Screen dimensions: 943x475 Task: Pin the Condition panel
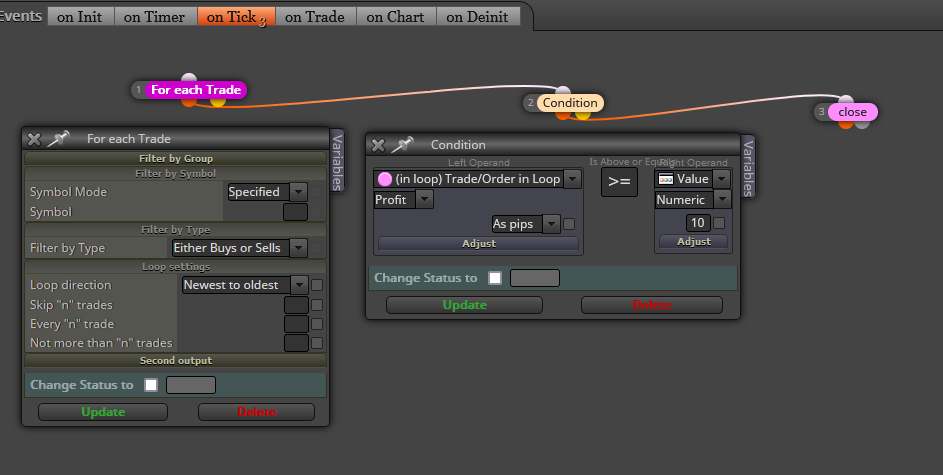(x=402, y=144)
